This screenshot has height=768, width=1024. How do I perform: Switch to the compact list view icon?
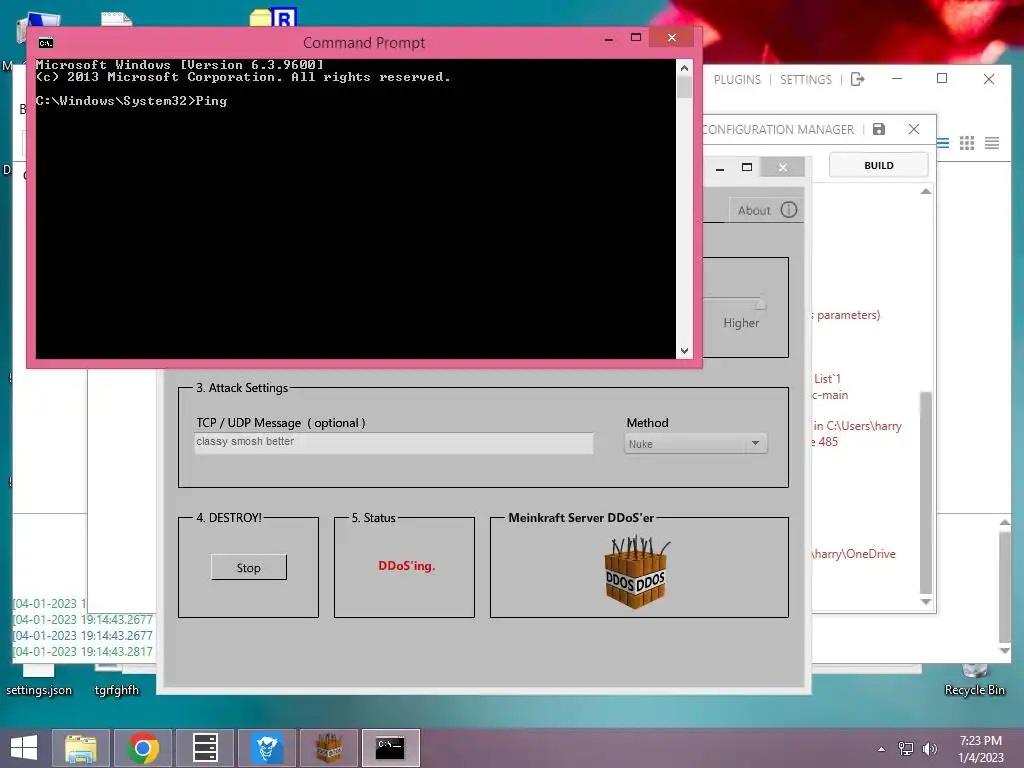(991, 143)
